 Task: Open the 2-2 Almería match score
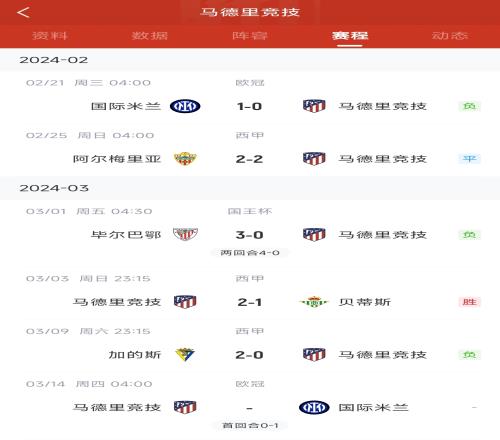tap(249, 159)
